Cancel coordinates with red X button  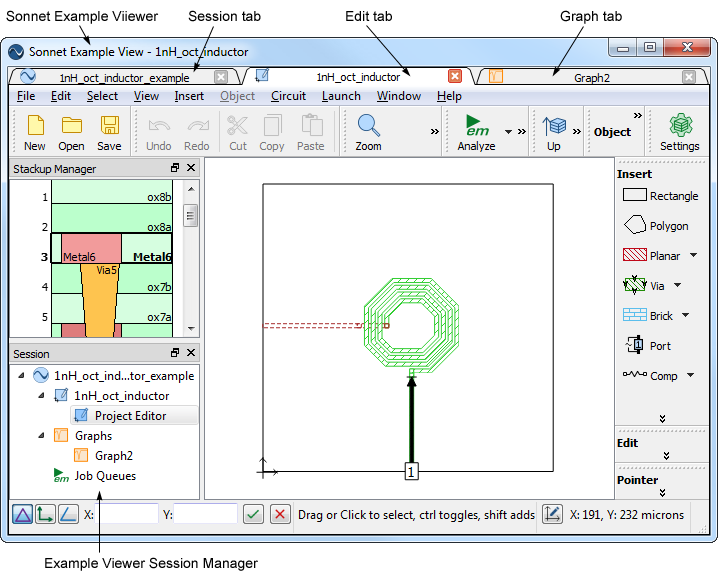pos(280,514)
